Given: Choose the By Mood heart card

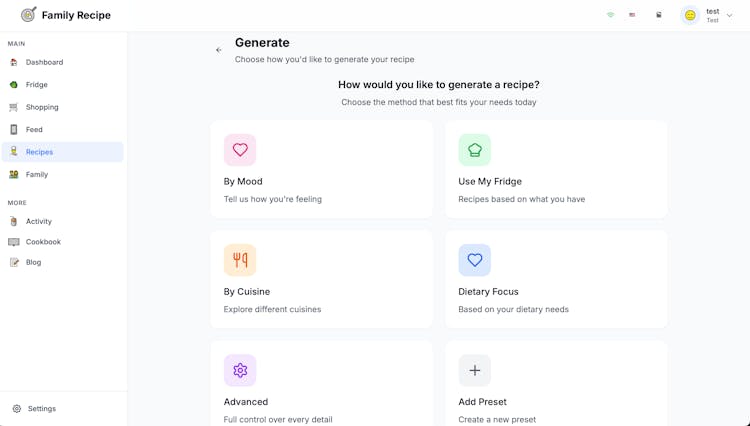Looking at the screenshot, I should [x=321, y=169].
